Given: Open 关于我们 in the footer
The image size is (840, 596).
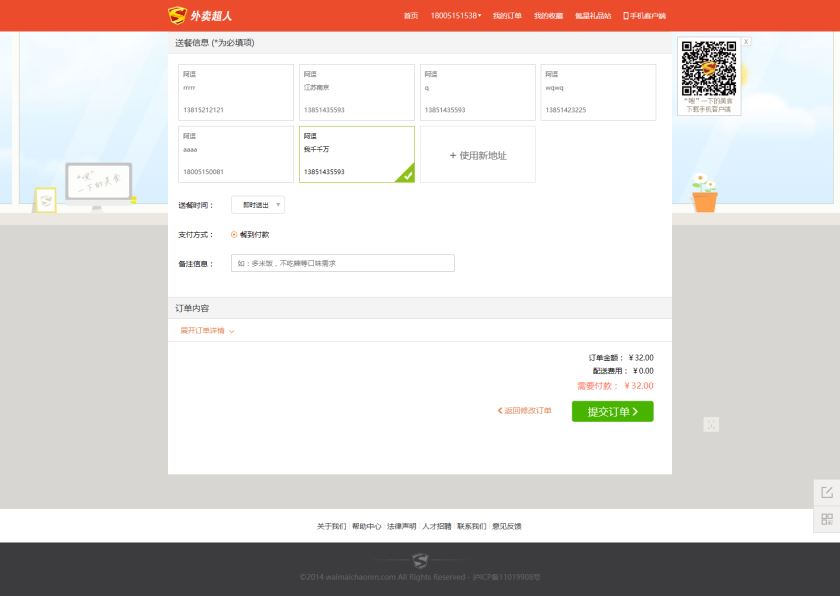Looking at the screenshot, I should pyautogui.click(x=331, y=526).
